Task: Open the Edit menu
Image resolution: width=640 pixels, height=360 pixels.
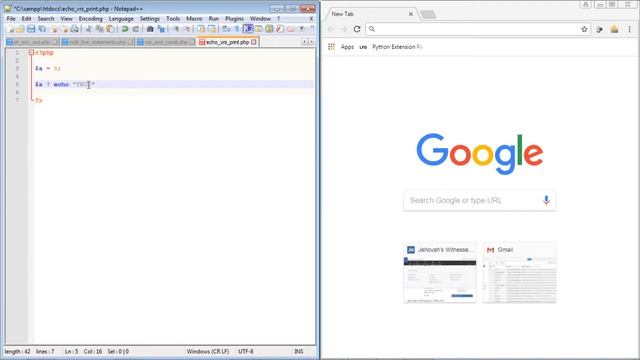Action: (26, 19)
